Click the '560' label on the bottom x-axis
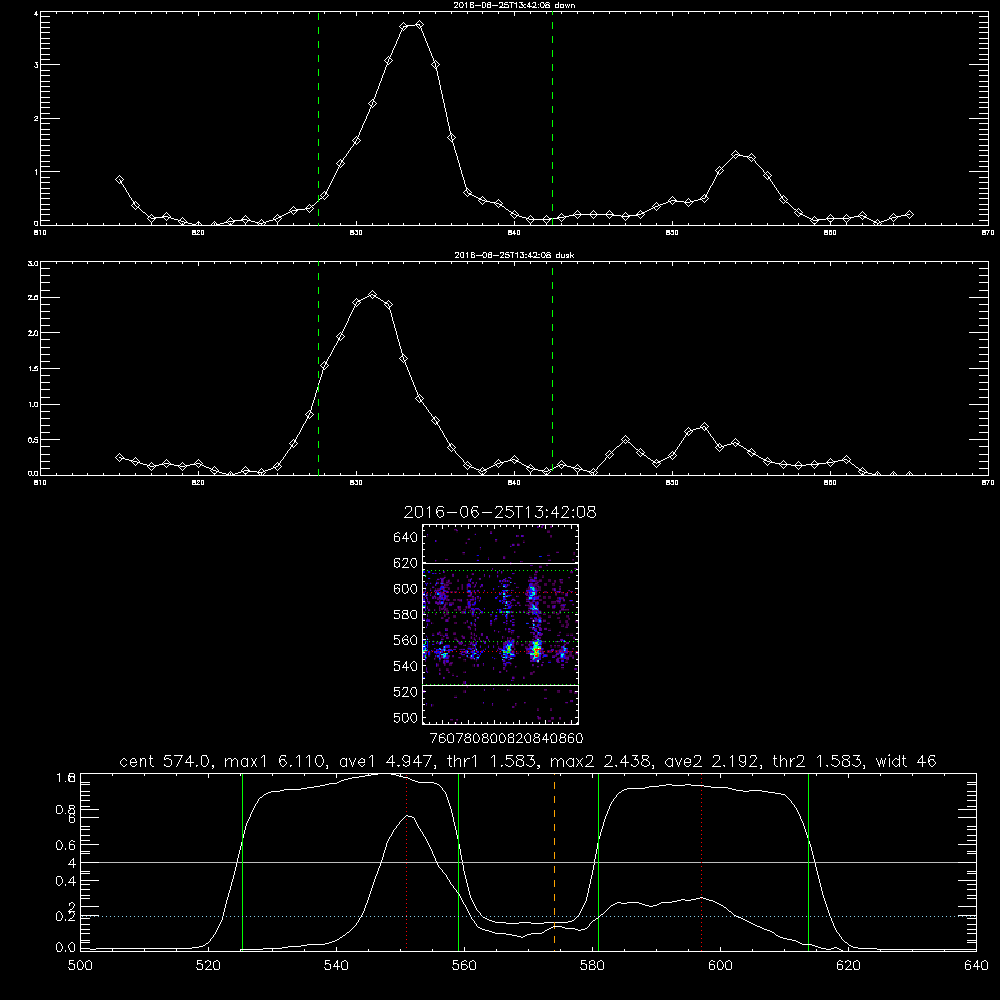The width and height of the screenshot is (1000, 1000). click(464, 966)
